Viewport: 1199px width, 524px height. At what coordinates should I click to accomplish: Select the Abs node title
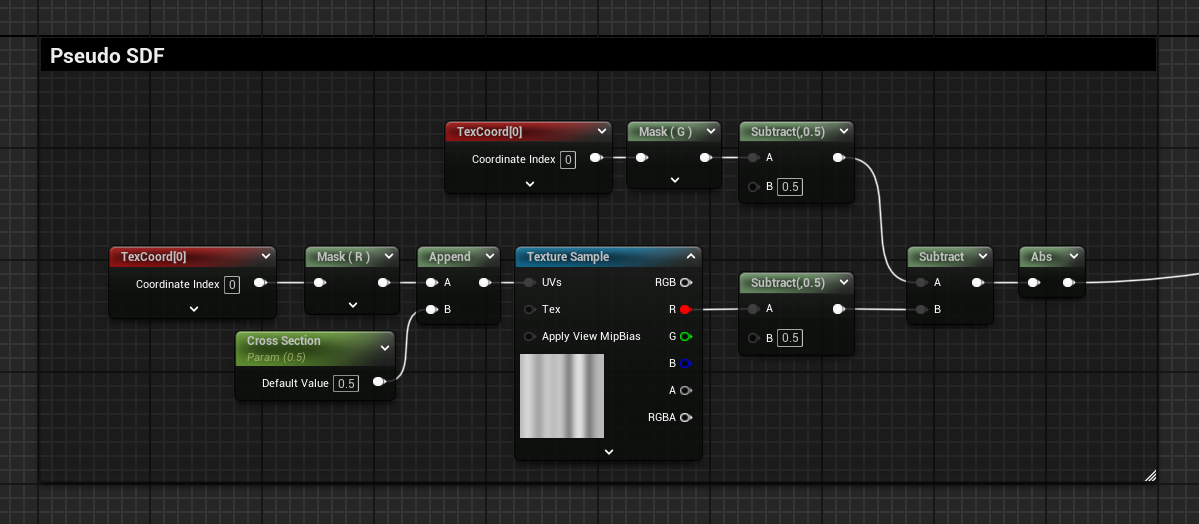pos(1041,257)
